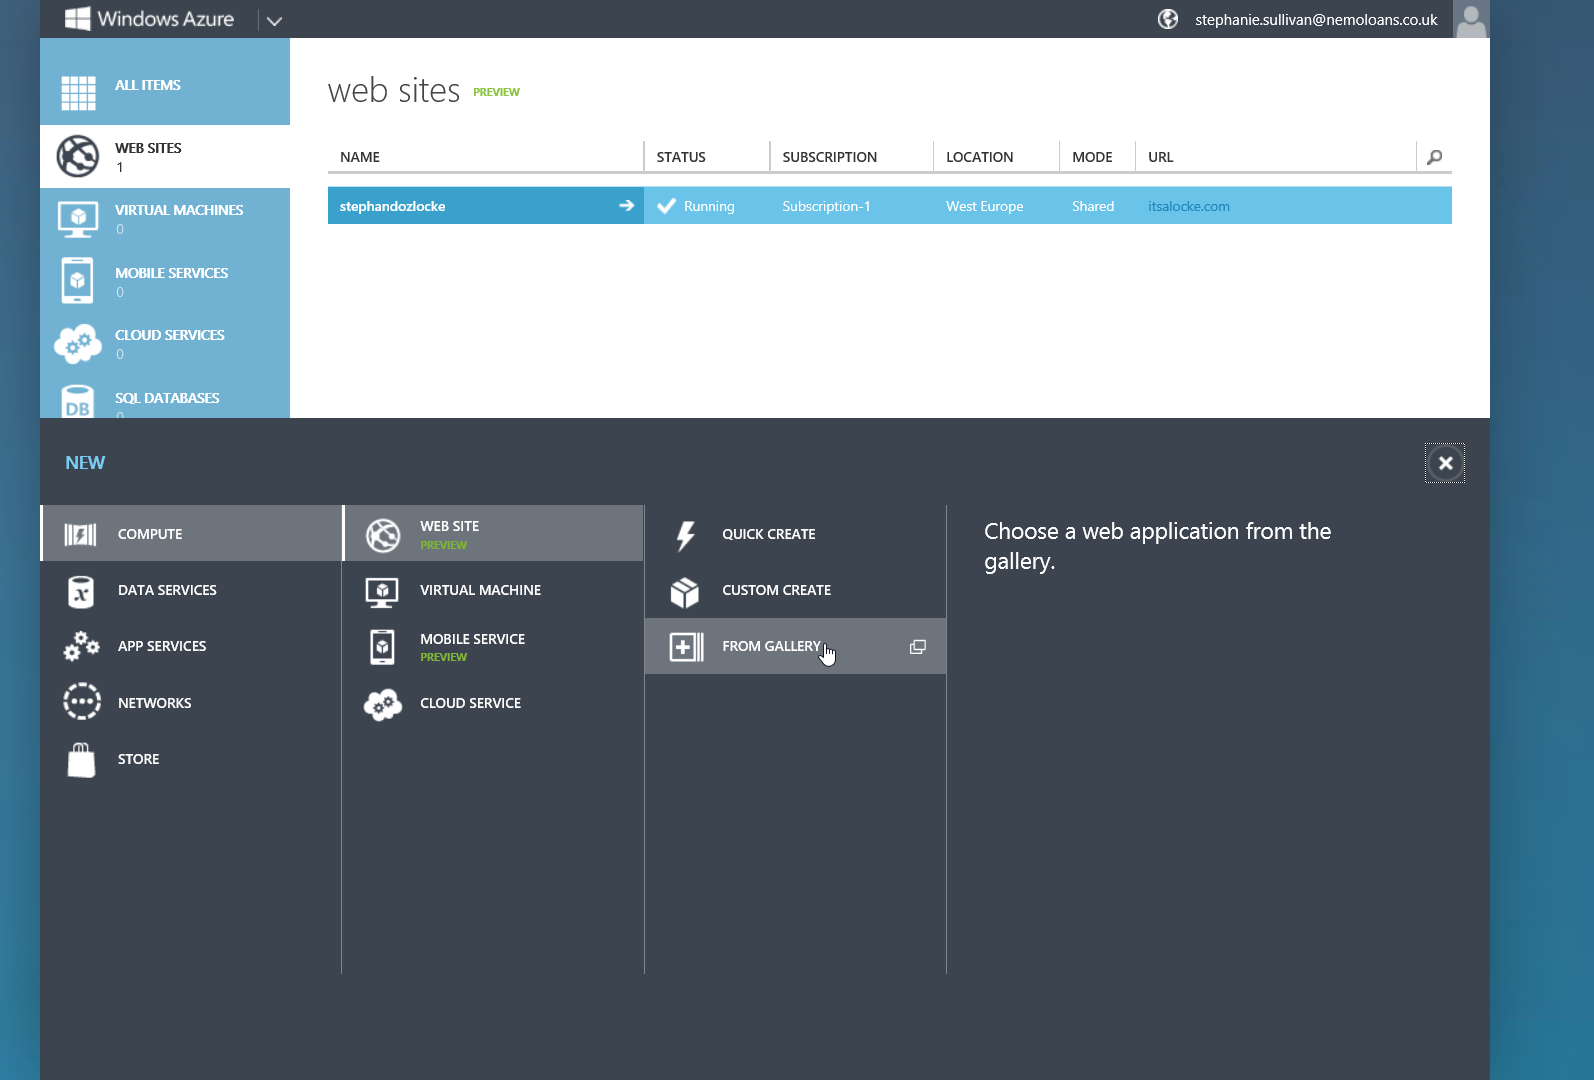1594x1080 pixels.
Task: Click the Networks dotted circle icon
Action: coord(81,702)
